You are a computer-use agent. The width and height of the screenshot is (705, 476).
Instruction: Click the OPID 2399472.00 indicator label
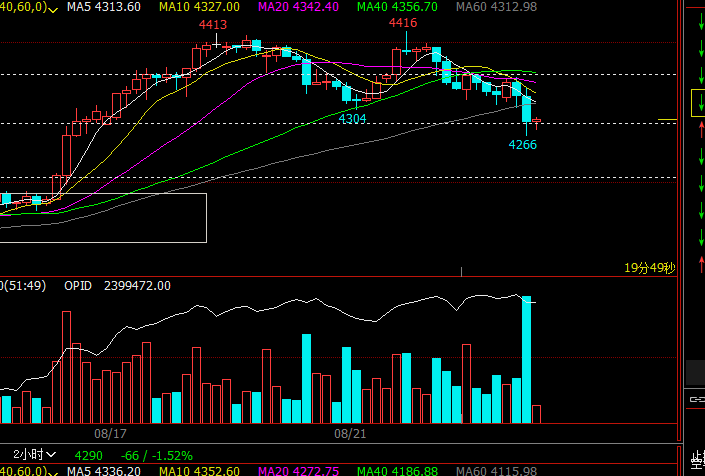point(117,285)
